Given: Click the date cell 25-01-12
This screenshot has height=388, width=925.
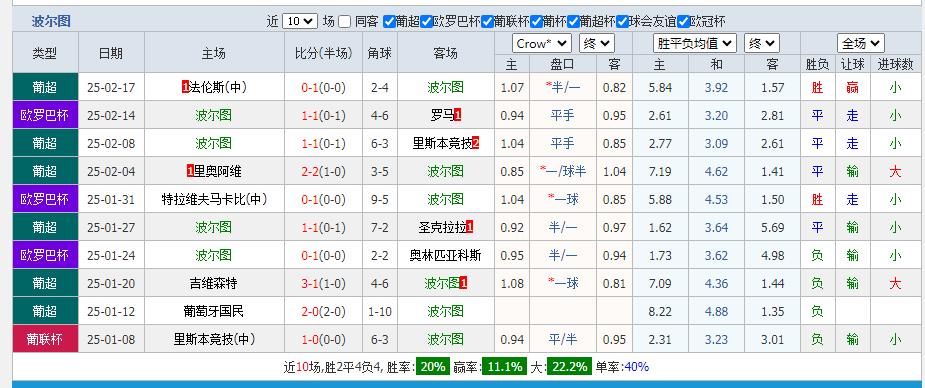Looking at the screenshot, I should [111, 312].
